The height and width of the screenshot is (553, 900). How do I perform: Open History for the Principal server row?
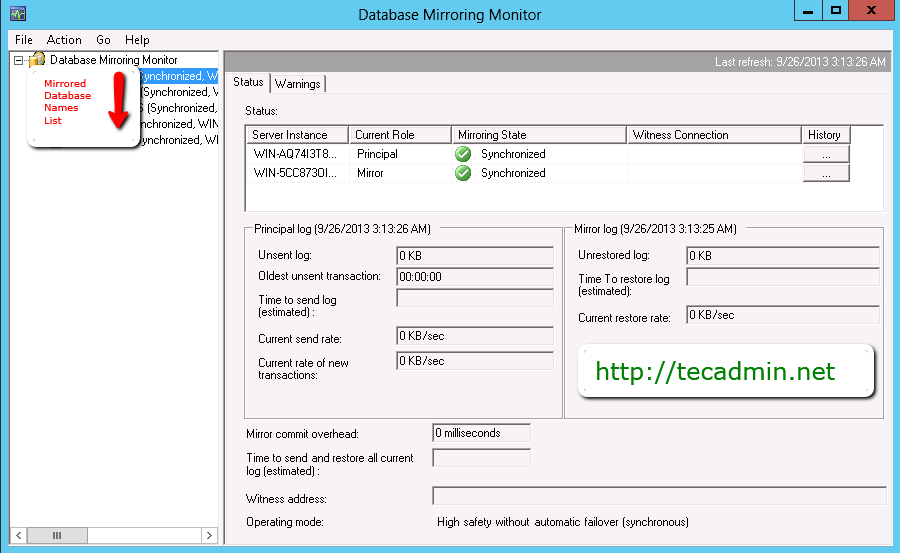tap(826, 154)
